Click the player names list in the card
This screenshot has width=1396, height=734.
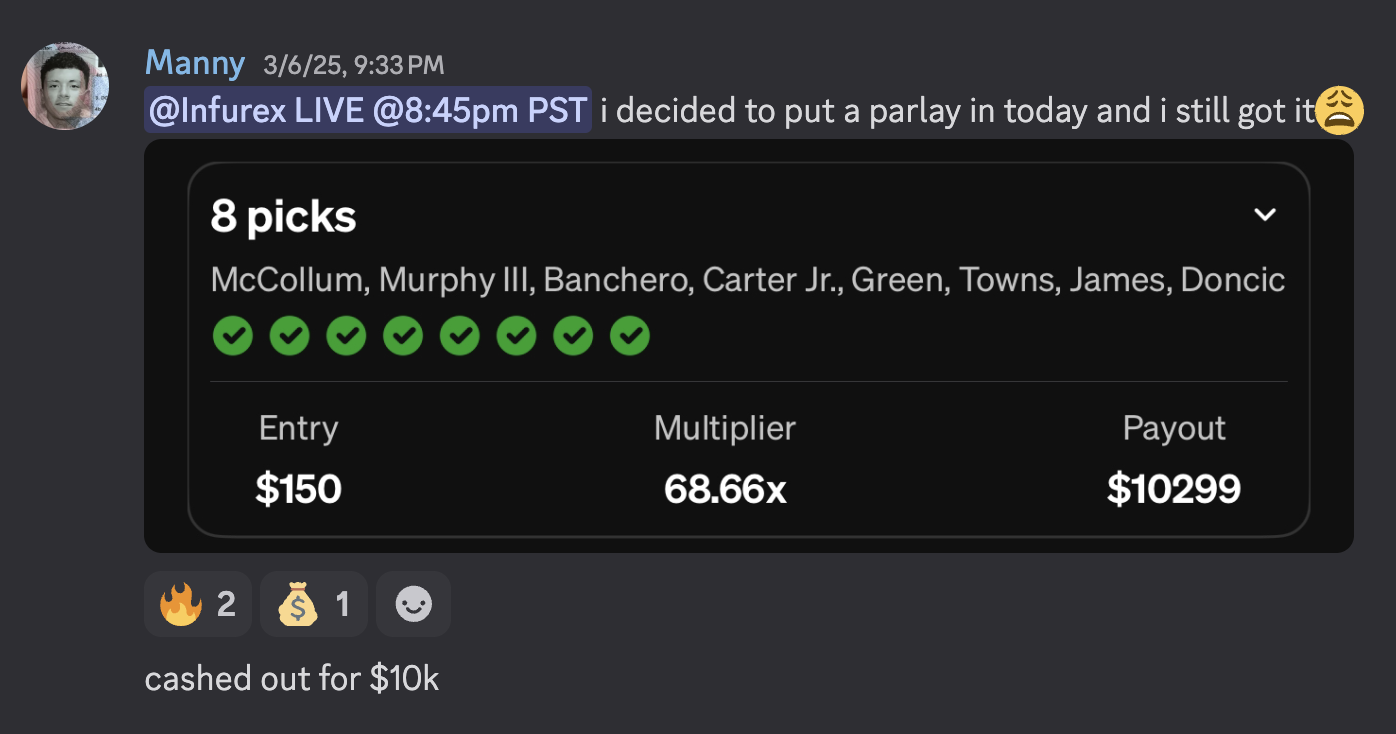pos(747,280)
